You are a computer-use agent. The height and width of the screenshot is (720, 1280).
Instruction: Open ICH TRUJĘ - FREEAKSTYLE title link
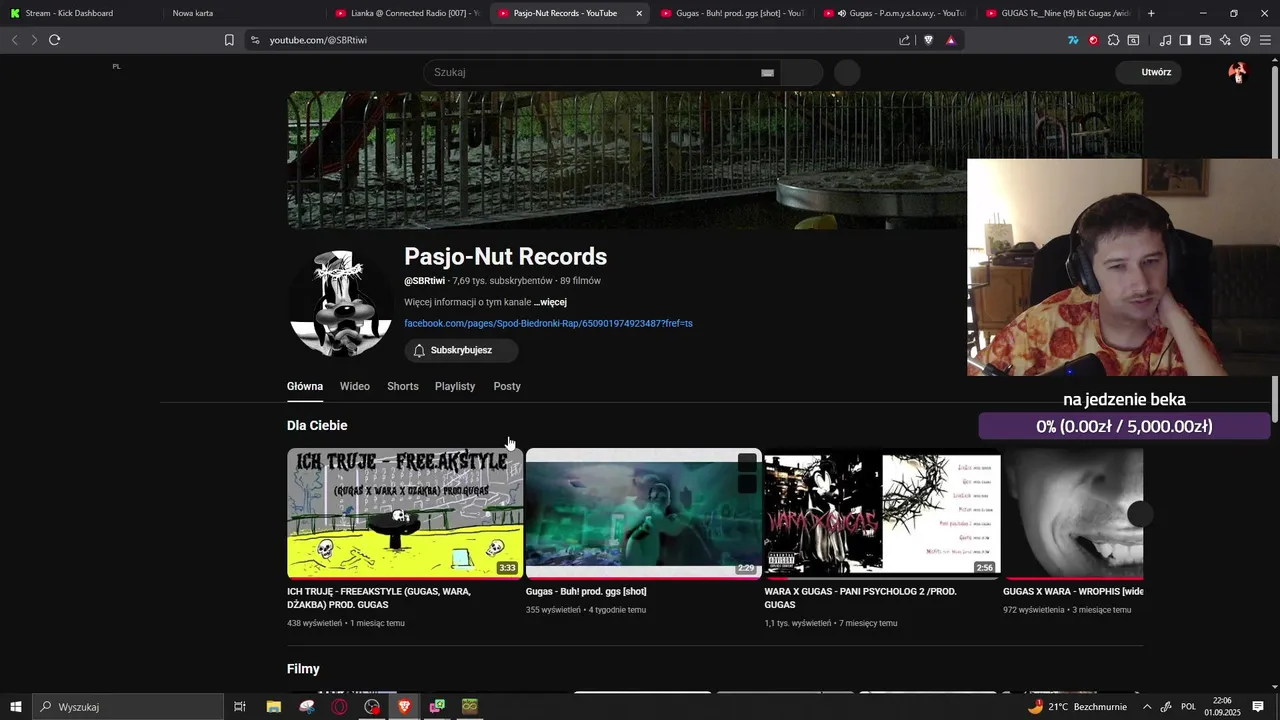[379, 598]
